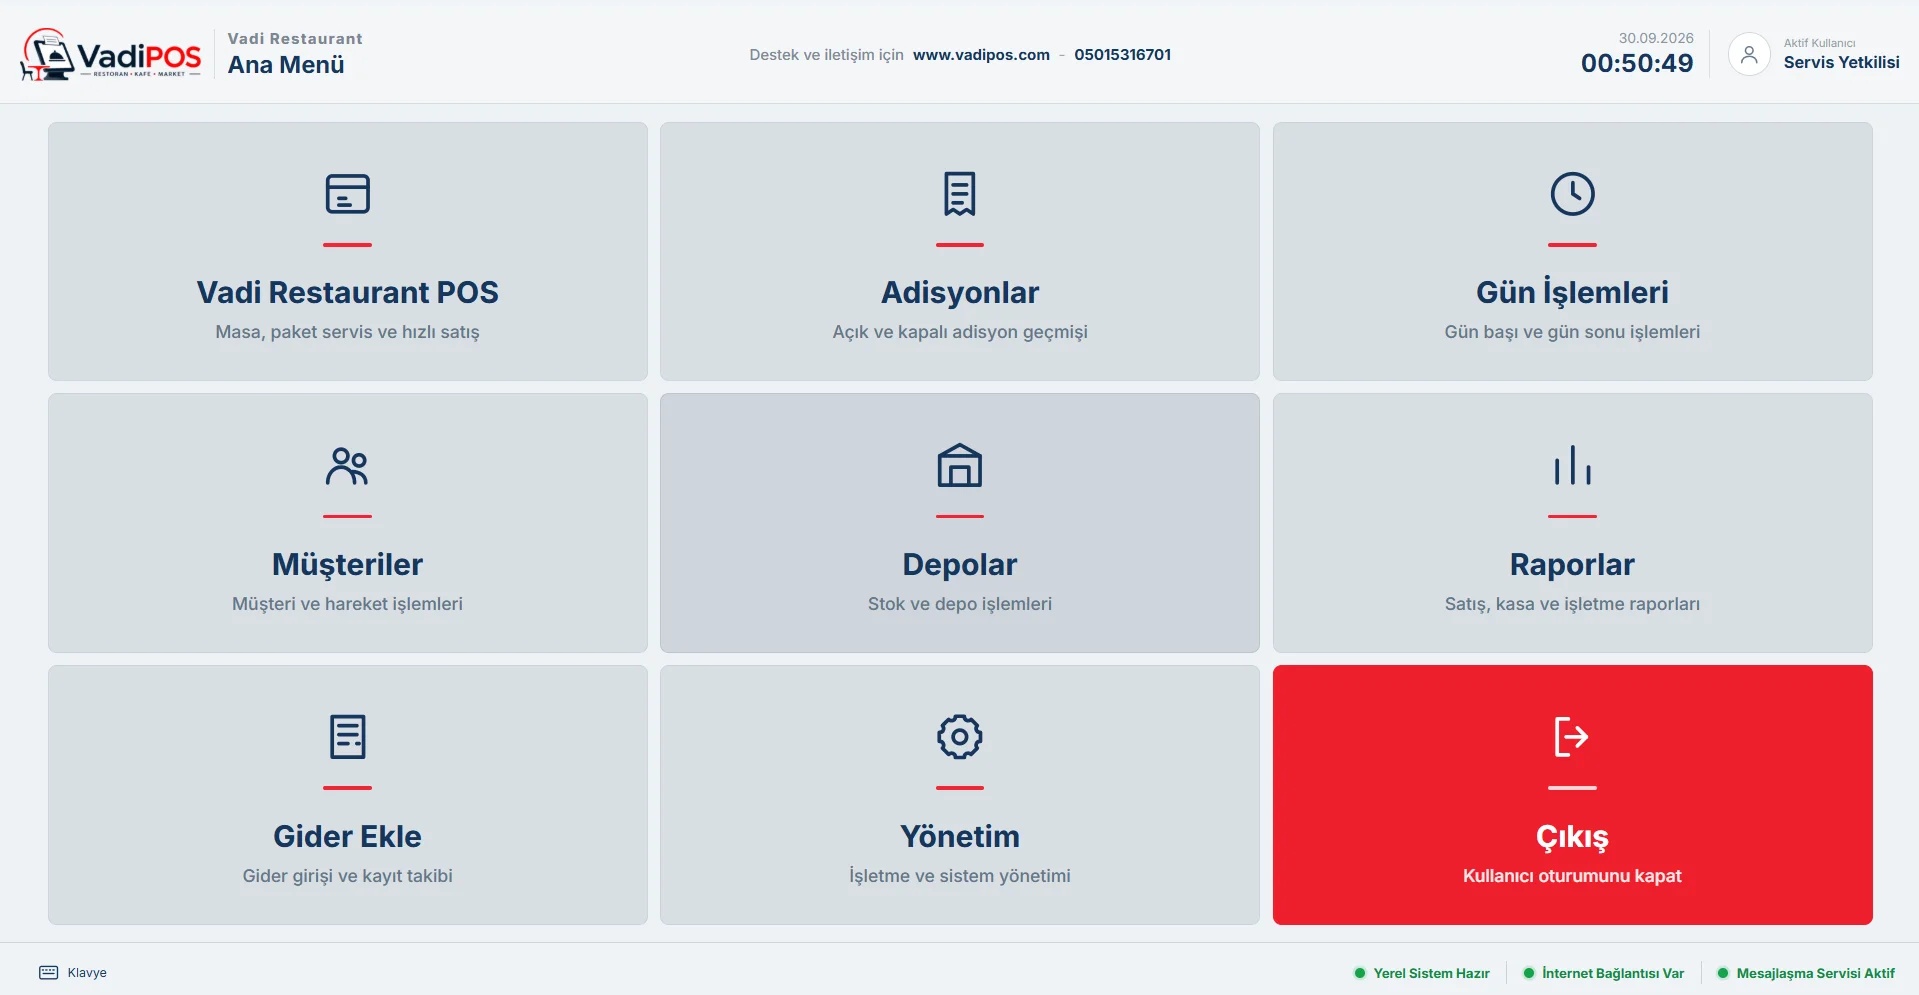Click the active user avatar icon
Viewport: 1919px width, 995px height.
pos(1749,54)
